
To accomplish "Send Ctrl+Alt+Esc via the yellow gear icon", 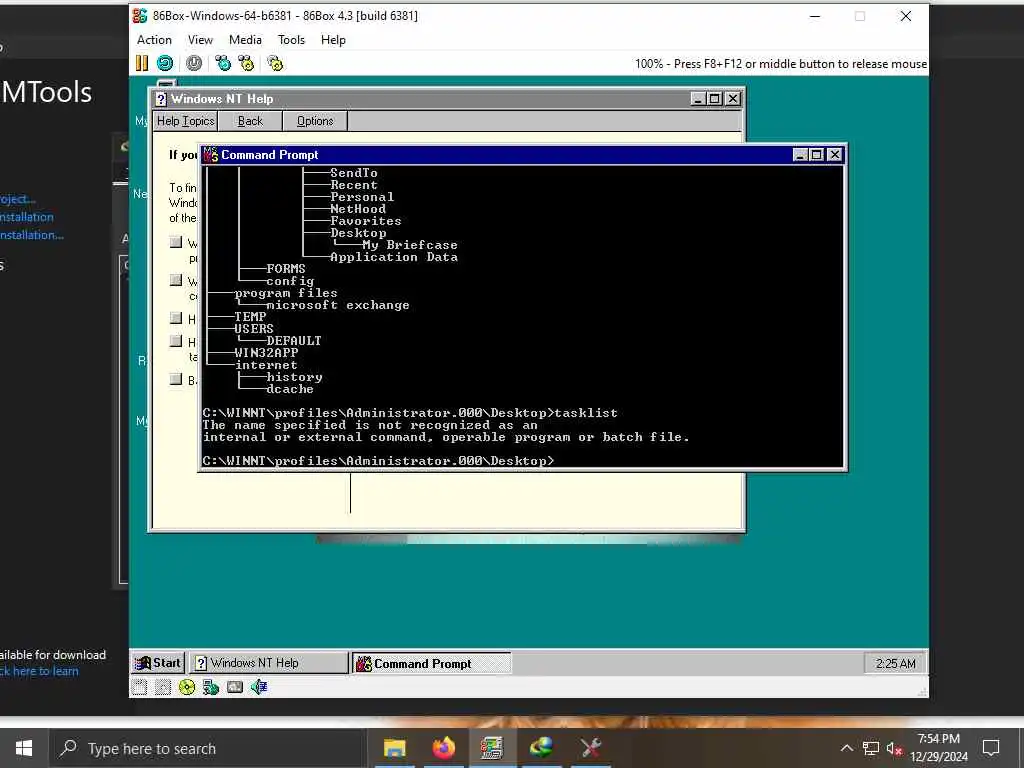I will pyautogui.click(x=246, y=63).
